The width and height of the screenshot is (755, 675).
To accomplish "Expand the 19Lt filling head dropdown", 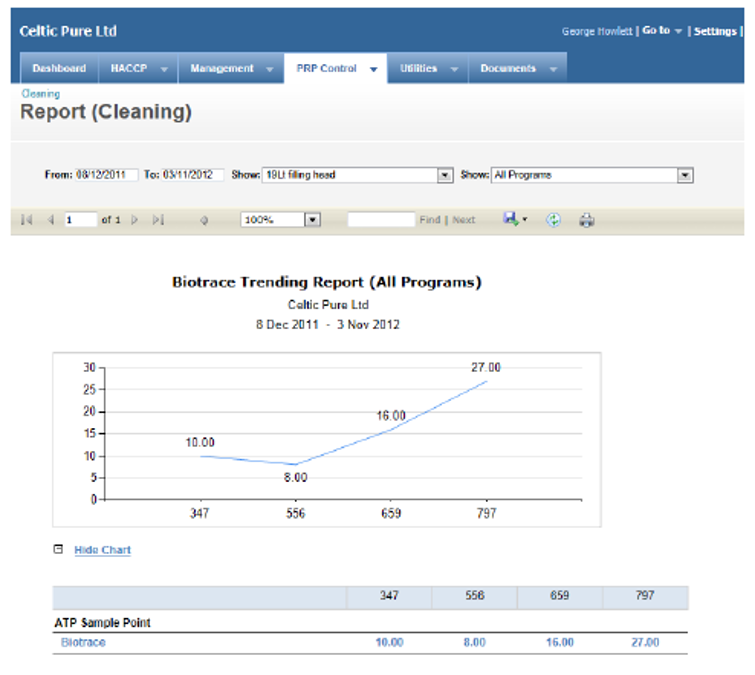I will point(445,175).
